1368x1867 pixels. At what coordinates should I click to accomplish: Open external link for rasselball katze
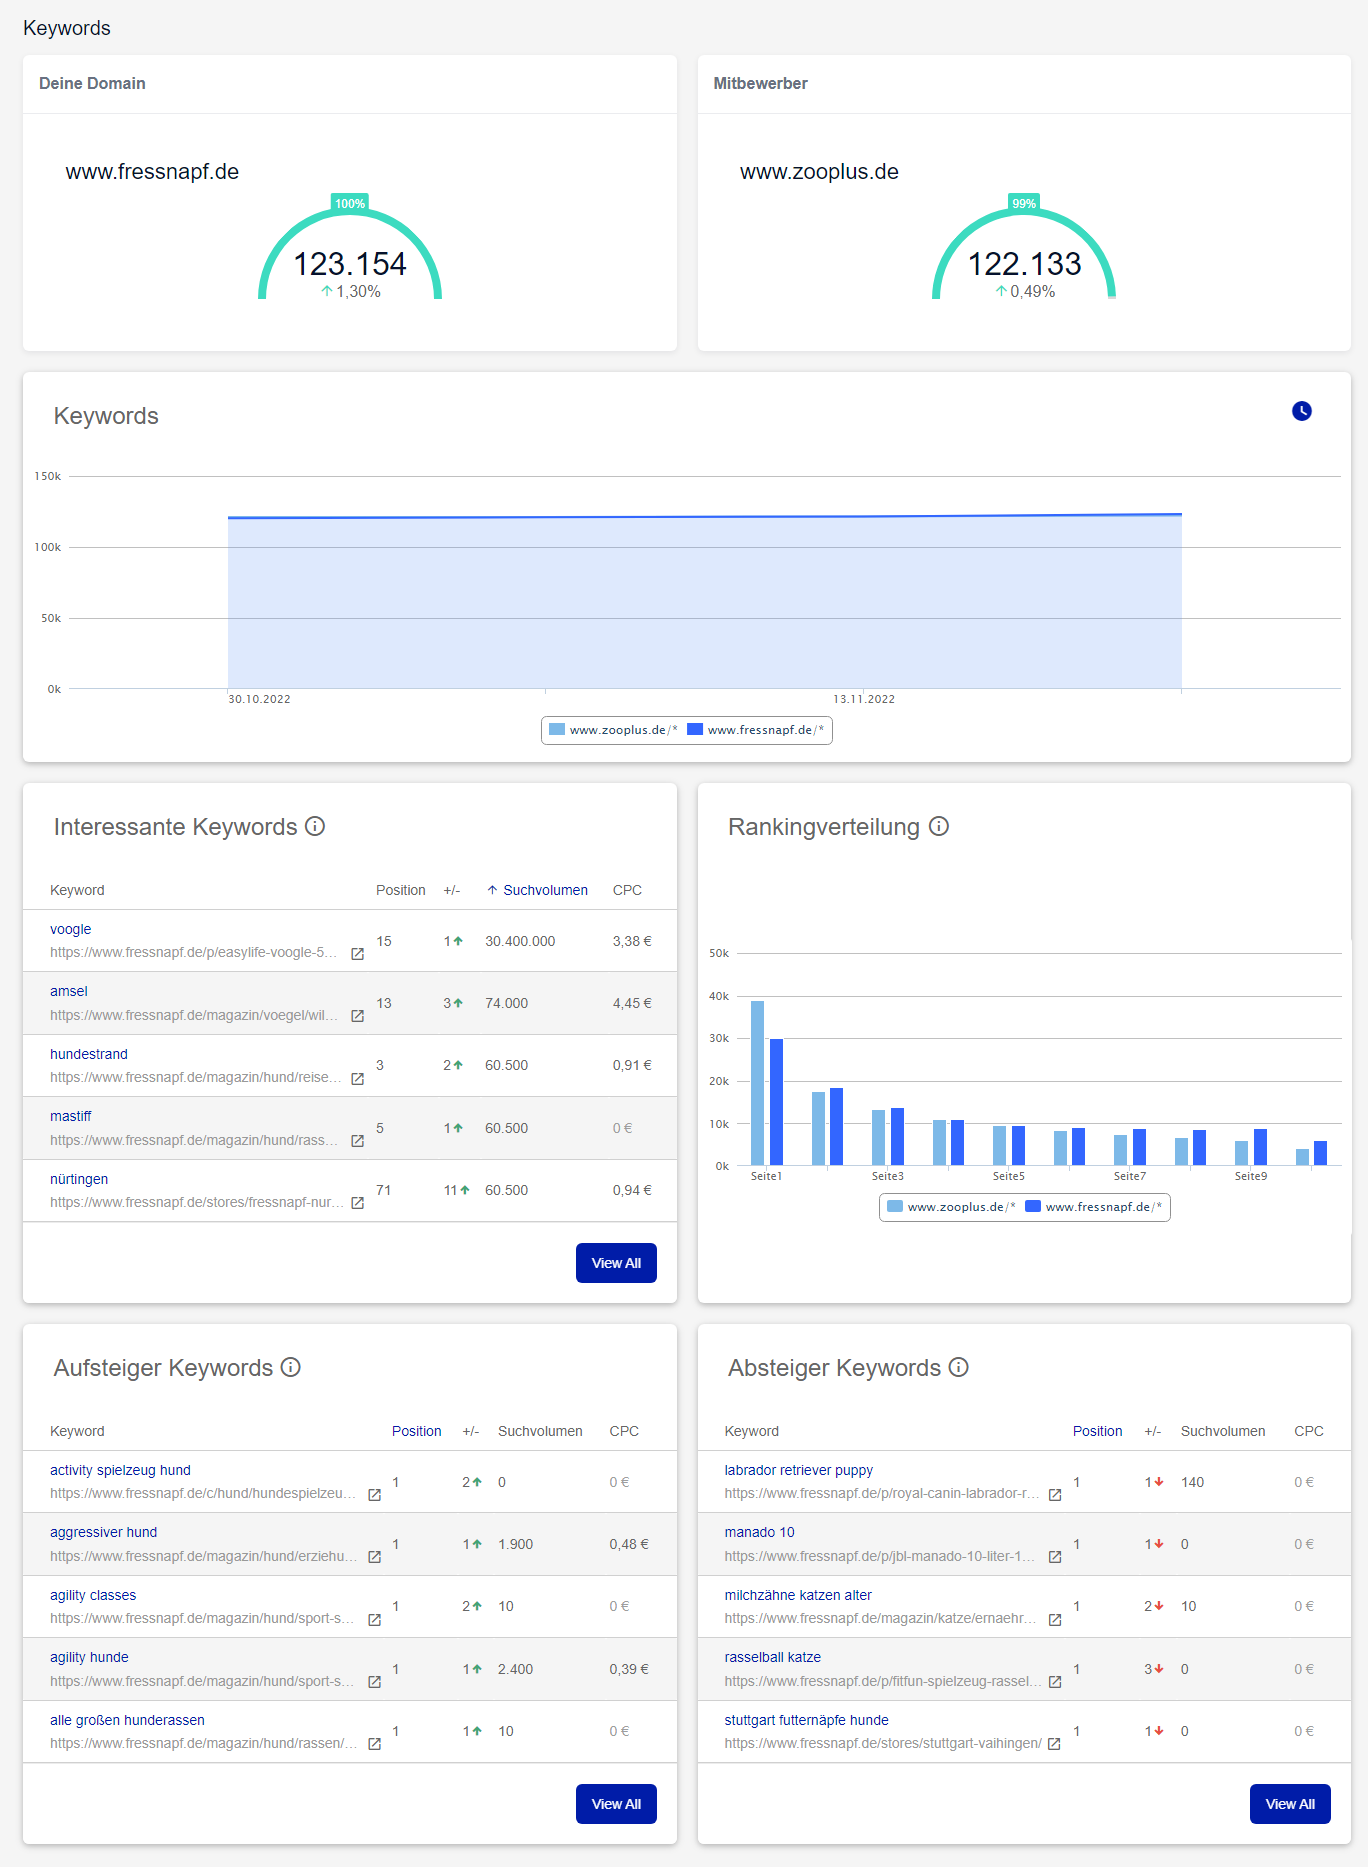coord(1054,1682)
